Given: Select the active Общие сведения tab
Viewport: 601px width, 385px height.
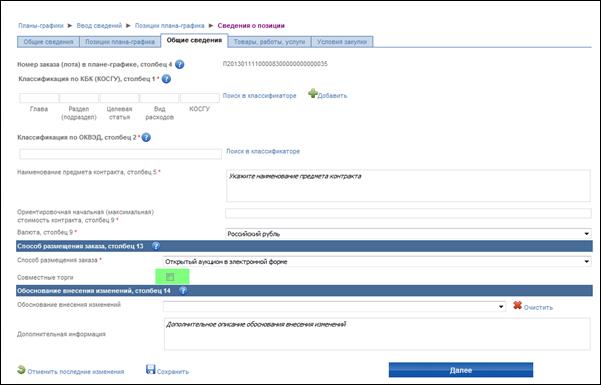Looking at the screenshot, I should pyautogui.click(x=194, y=41).
